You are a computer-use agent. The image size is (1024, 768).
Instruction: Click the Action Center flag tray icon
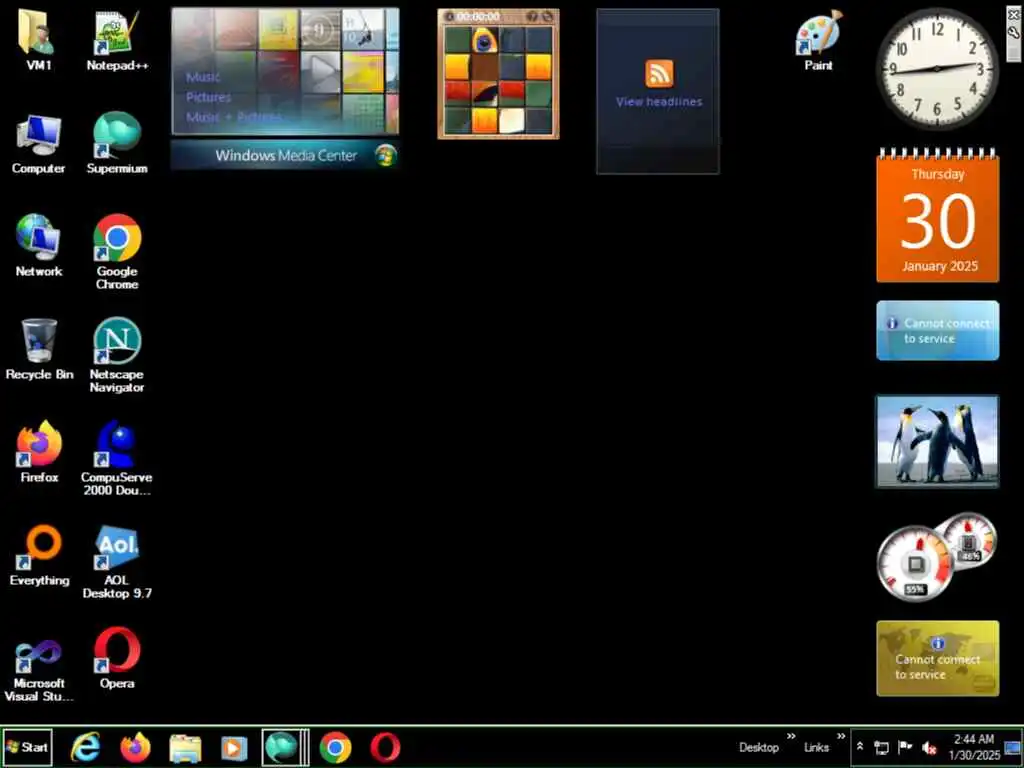(905, 747)
